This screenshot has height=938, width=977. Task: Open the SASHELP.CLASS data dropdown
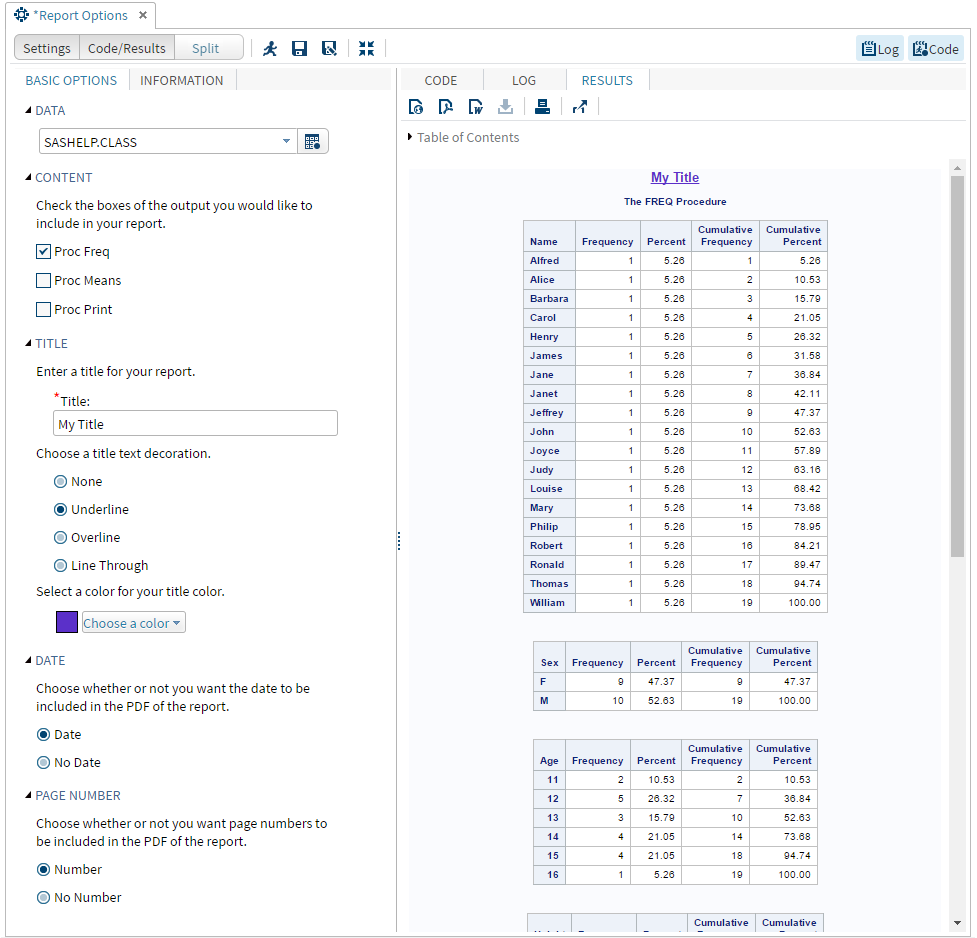[286, 142]
